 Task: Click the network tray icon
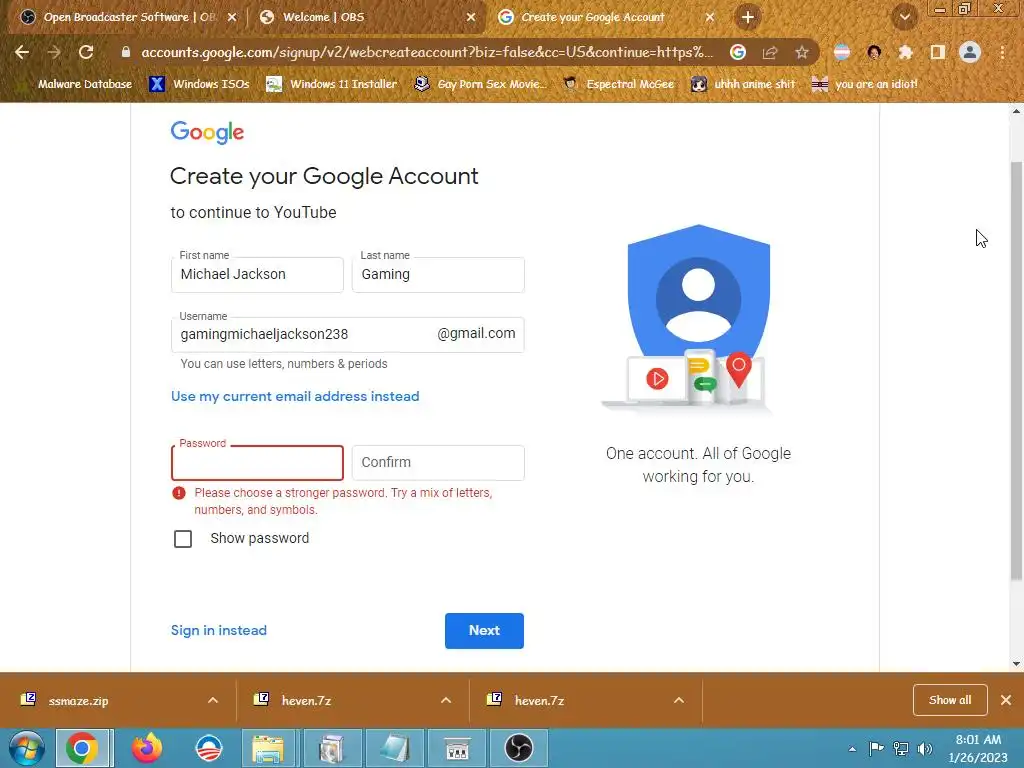[x=901, y=748]
